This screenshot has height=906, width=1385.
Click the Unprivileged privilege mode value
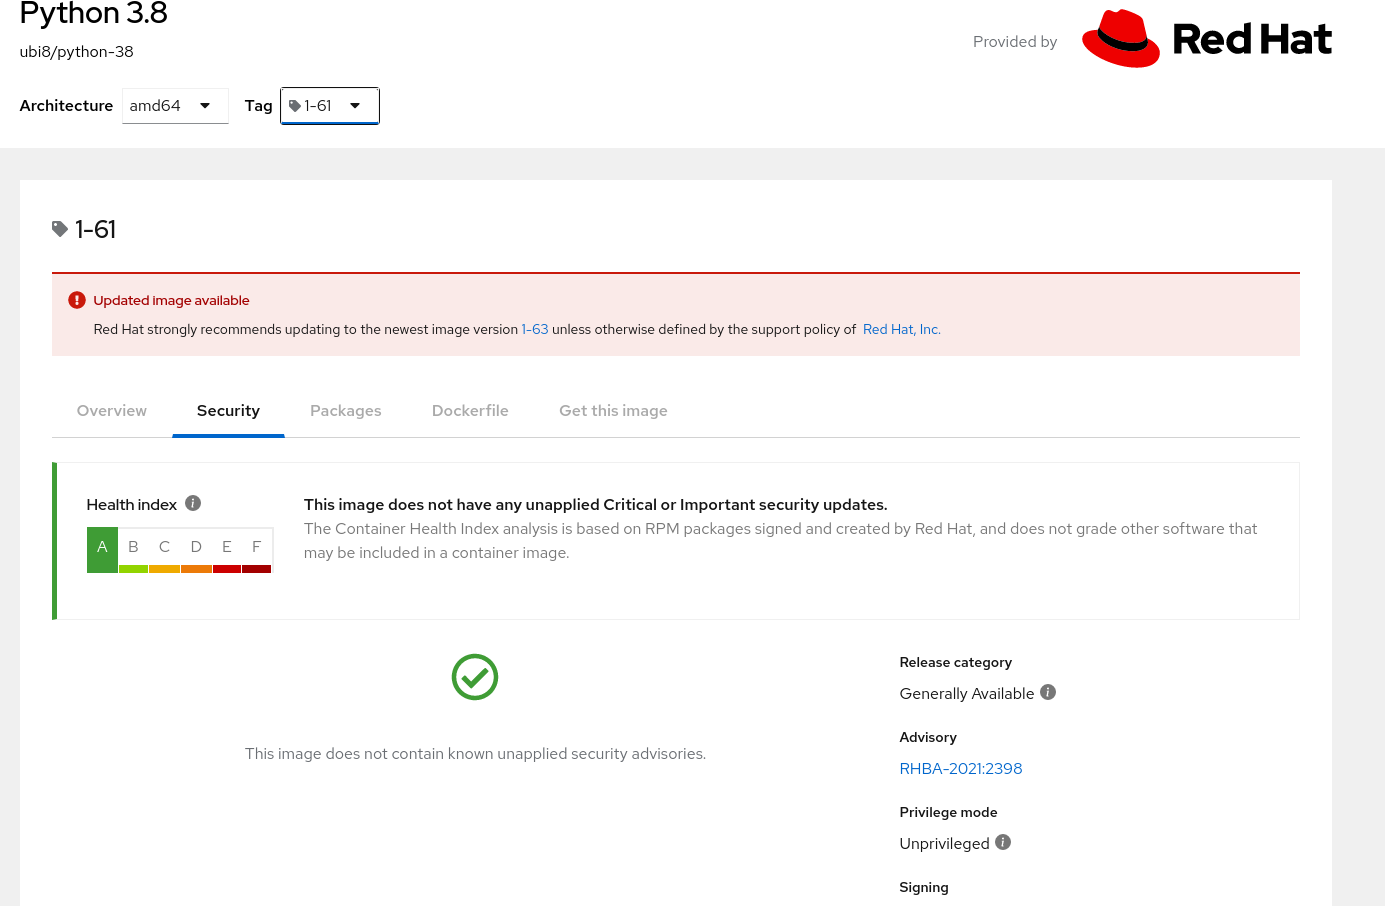tap(945, 844)
